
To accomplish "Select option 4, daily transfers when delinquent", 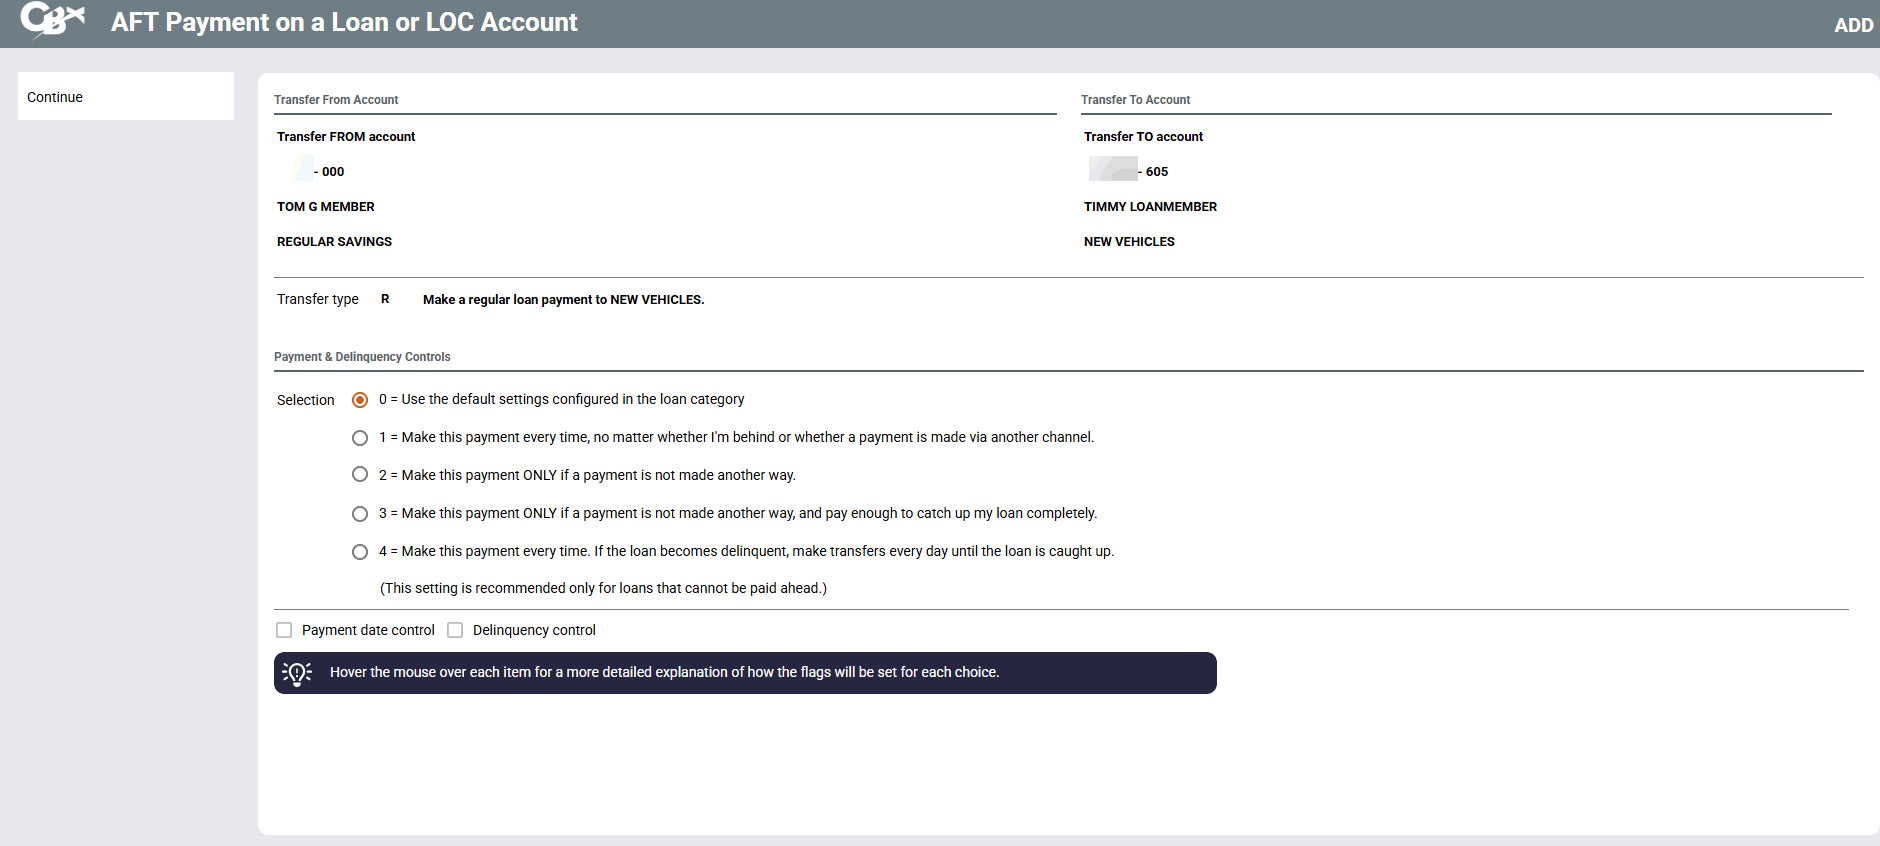I will (360, 552).
